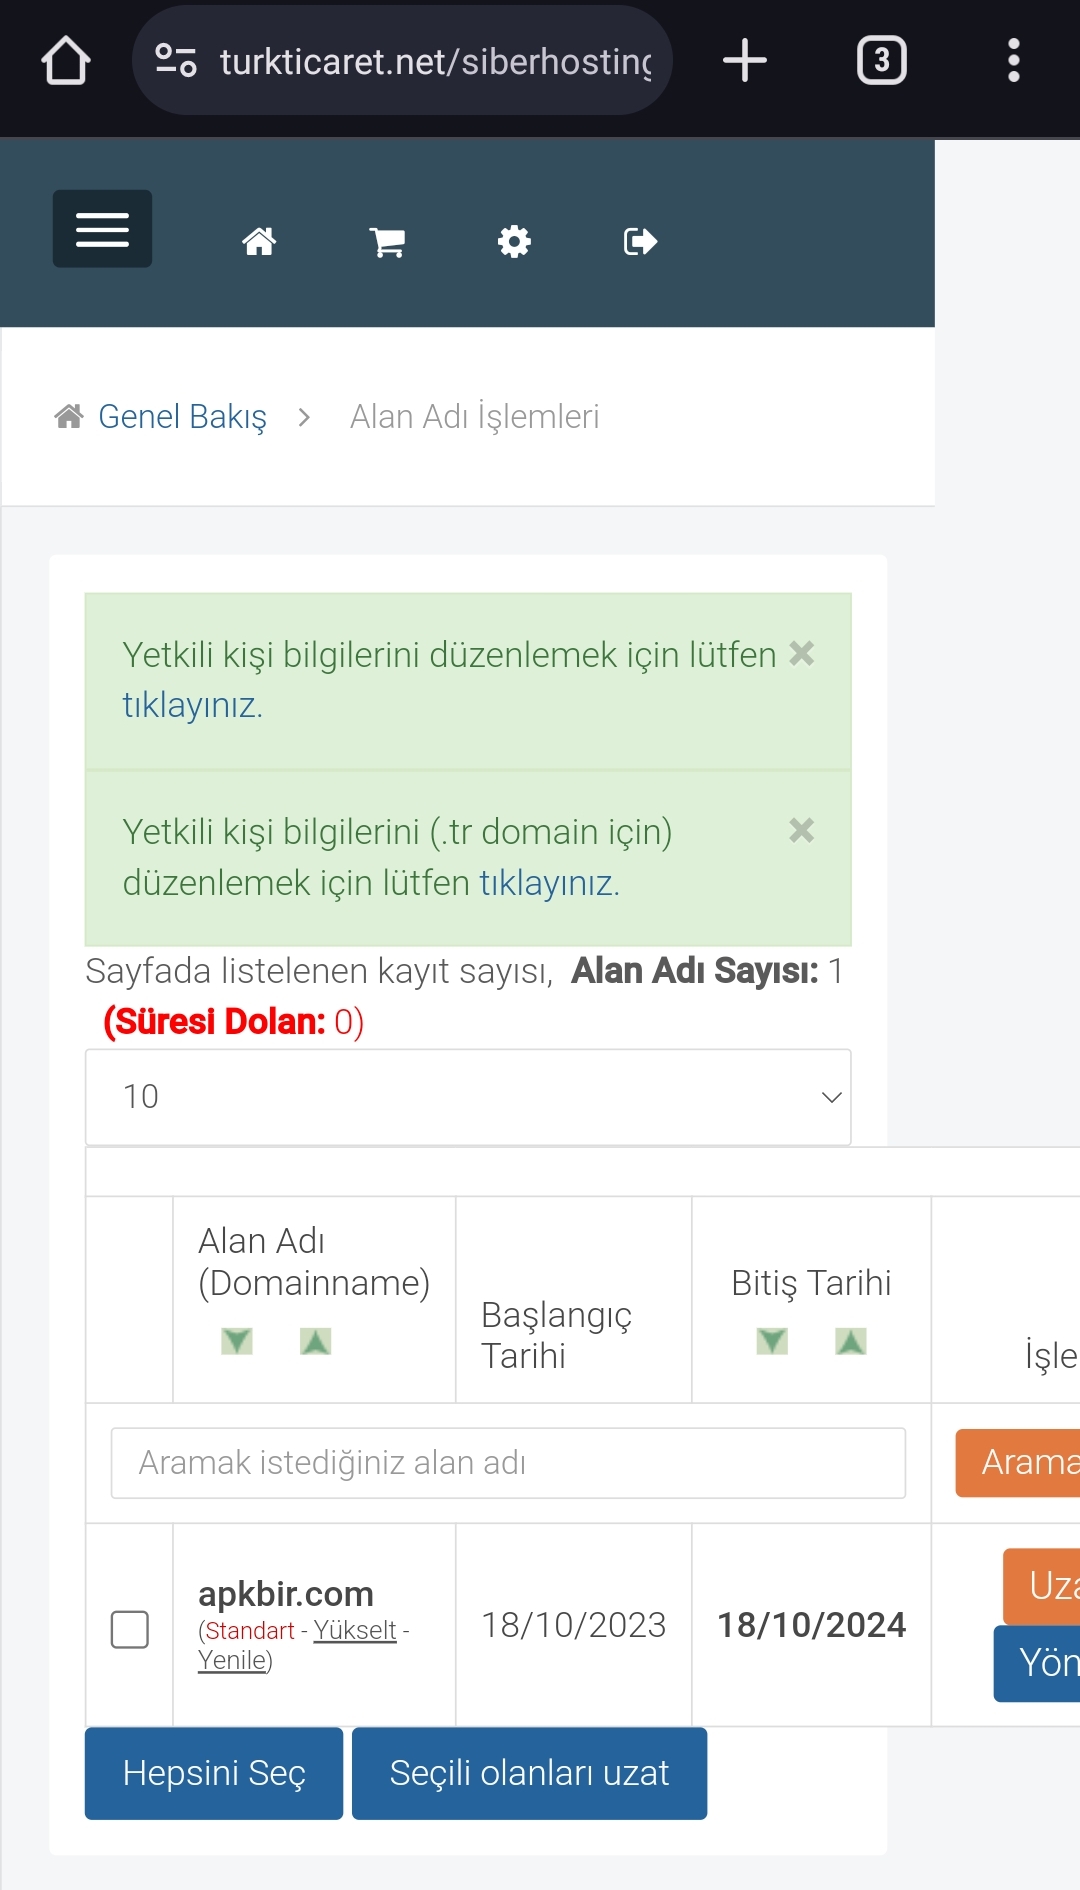The width and height of the screenshot is (1080, 1890).
Task: Sort domain name ascending arrow
Action: click(315, 1341)
